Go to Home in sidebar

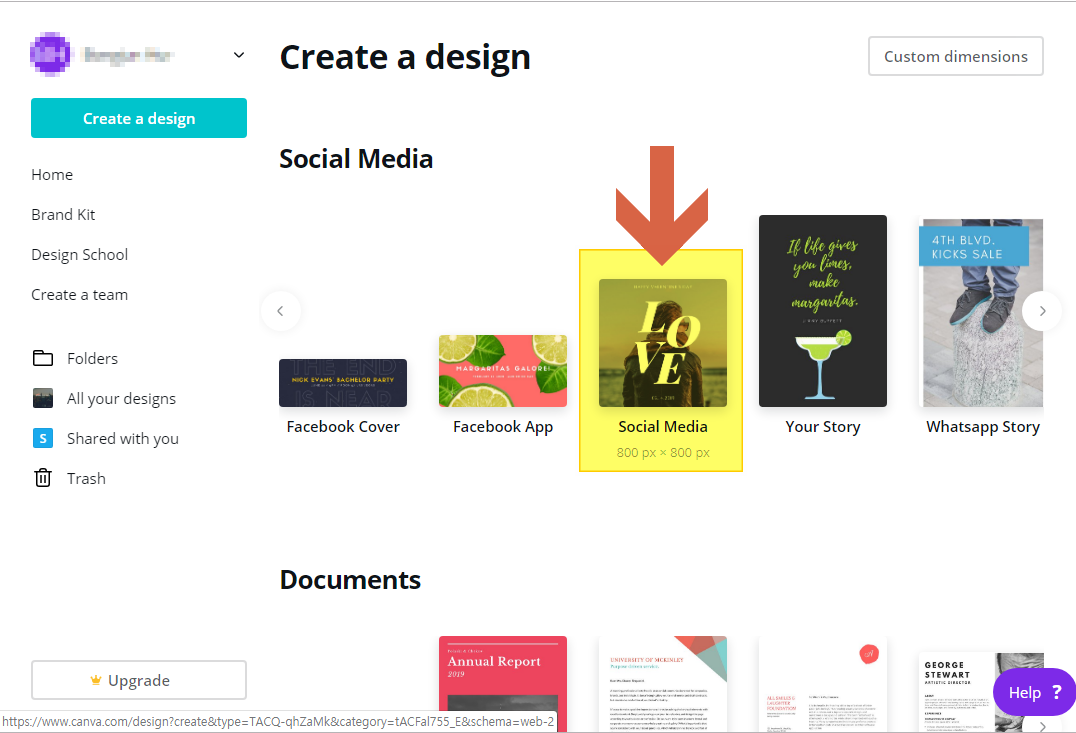[52, 174]
